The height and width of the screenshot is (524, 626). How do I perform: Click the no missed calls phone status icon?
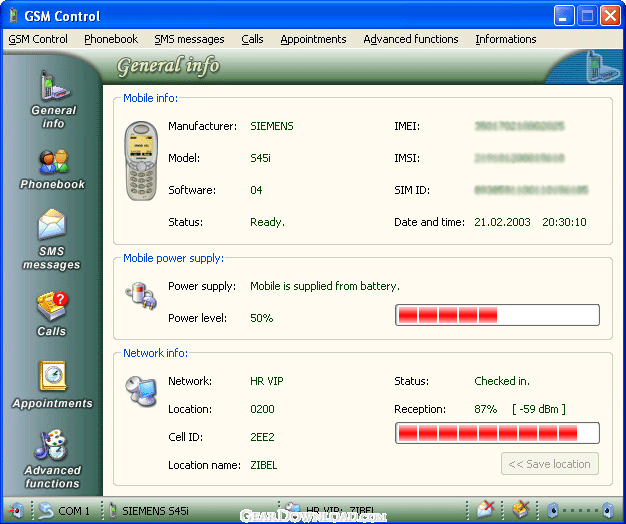tap(520, 509)
